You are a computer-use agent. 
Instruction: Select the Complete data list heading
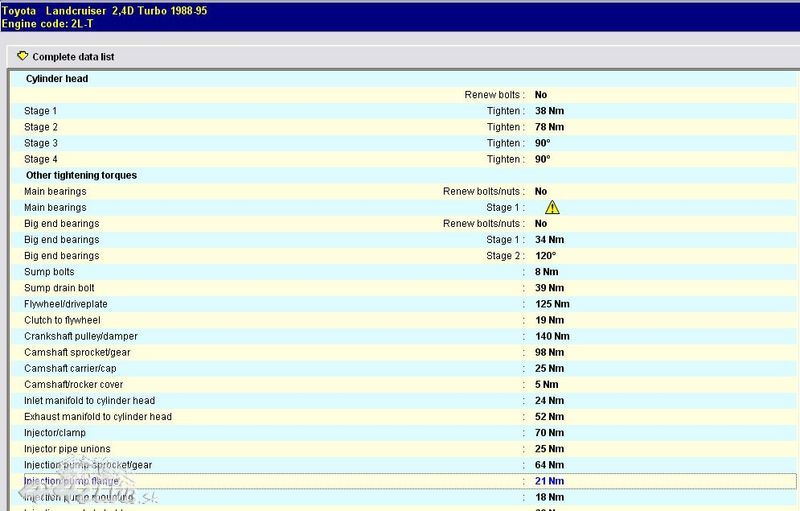click(73, 57)
